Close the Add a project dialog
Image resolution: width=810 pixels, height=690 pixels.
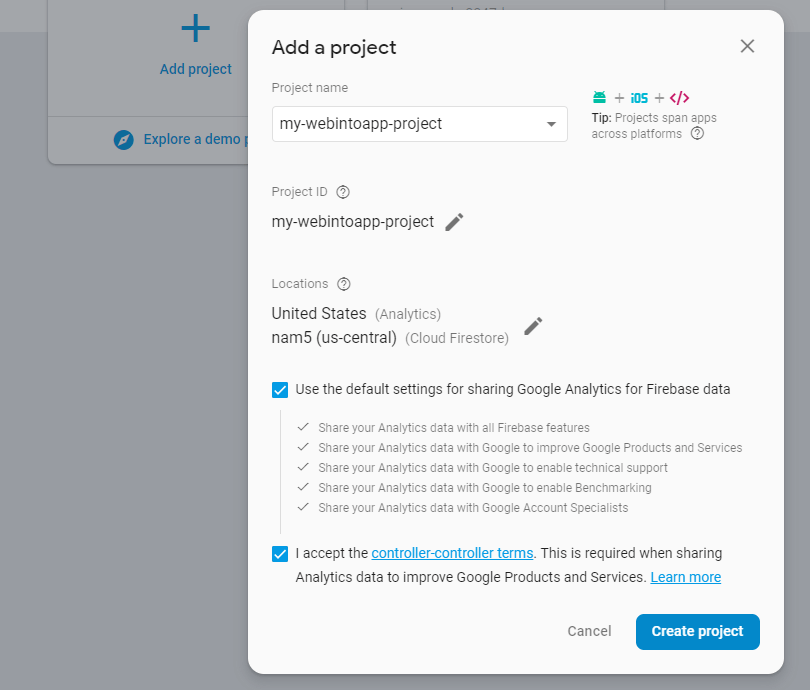747,46
